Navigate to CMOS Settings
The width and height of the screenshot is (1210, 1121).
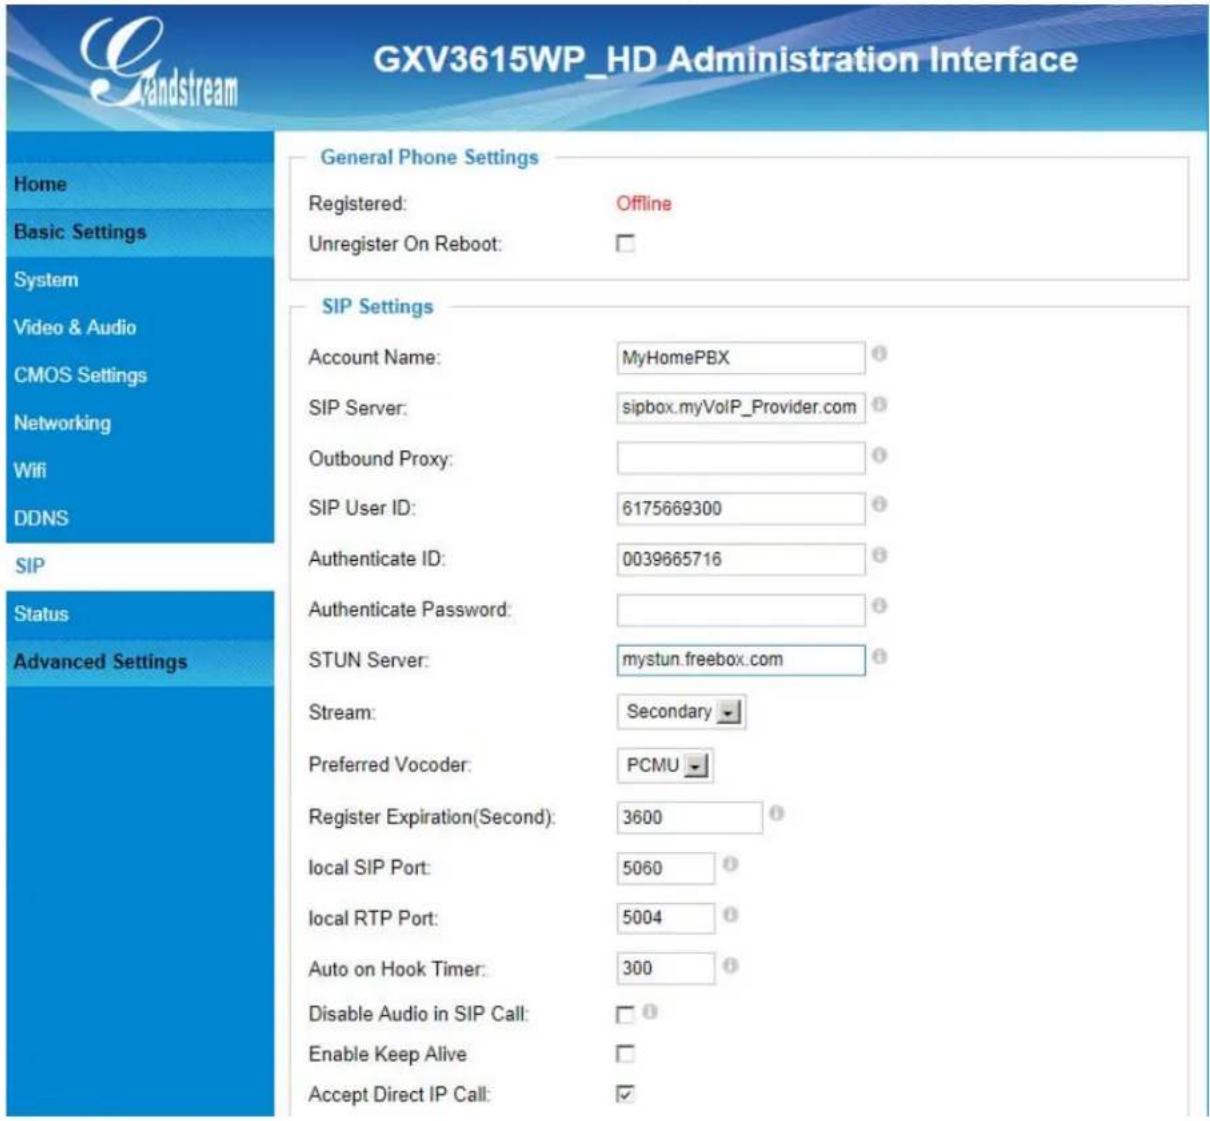click(x=140, y=375)
